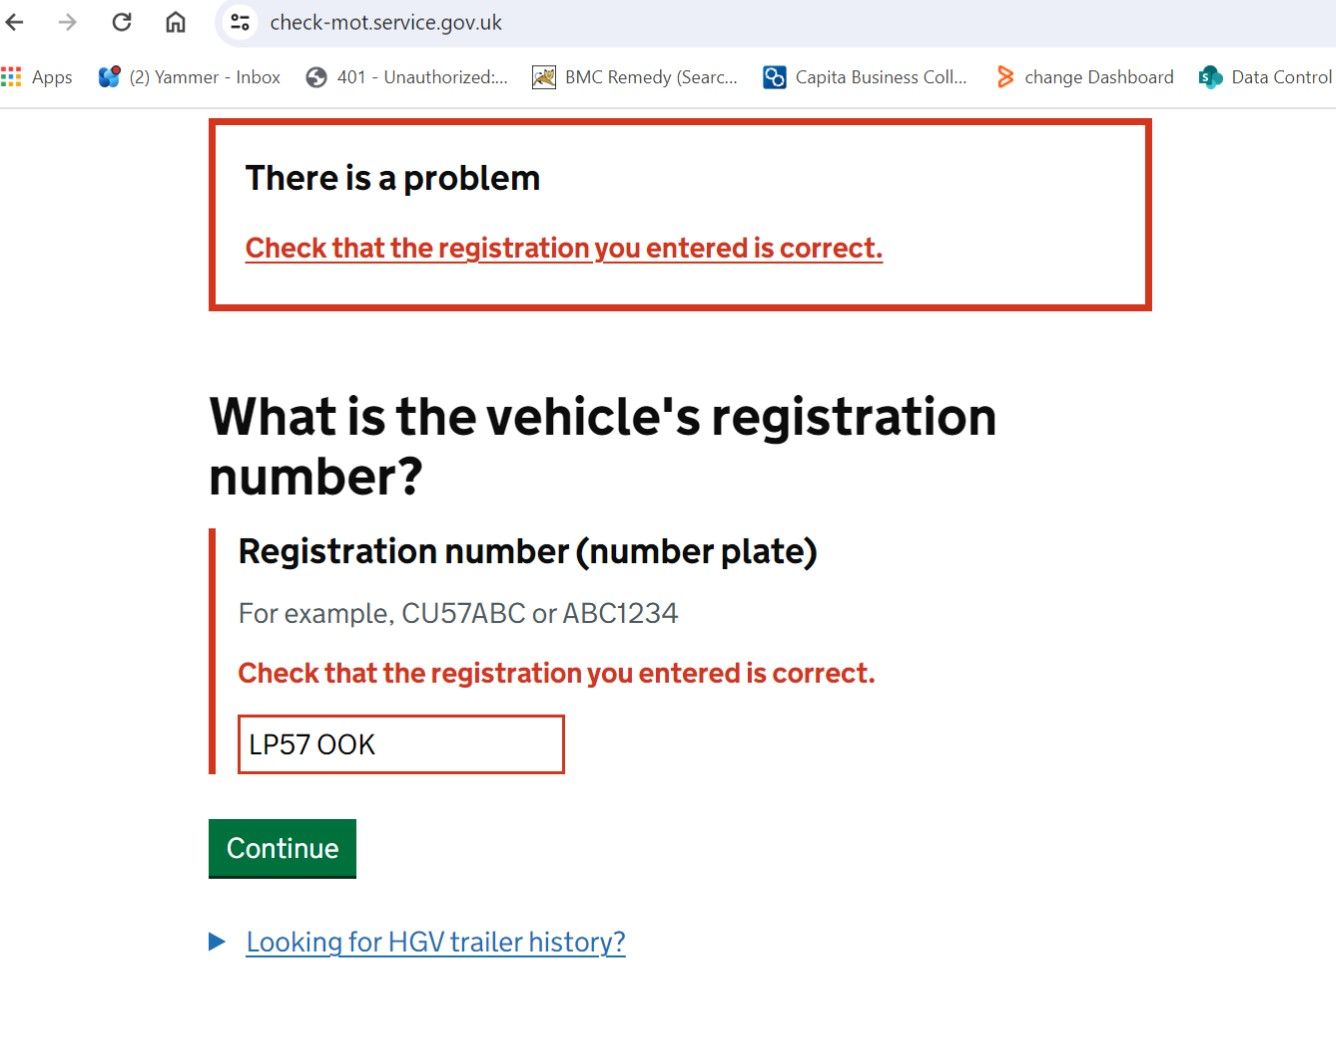Click the registration number input field
Screen dimensions: 1336x1041
(x=401, y=744)
